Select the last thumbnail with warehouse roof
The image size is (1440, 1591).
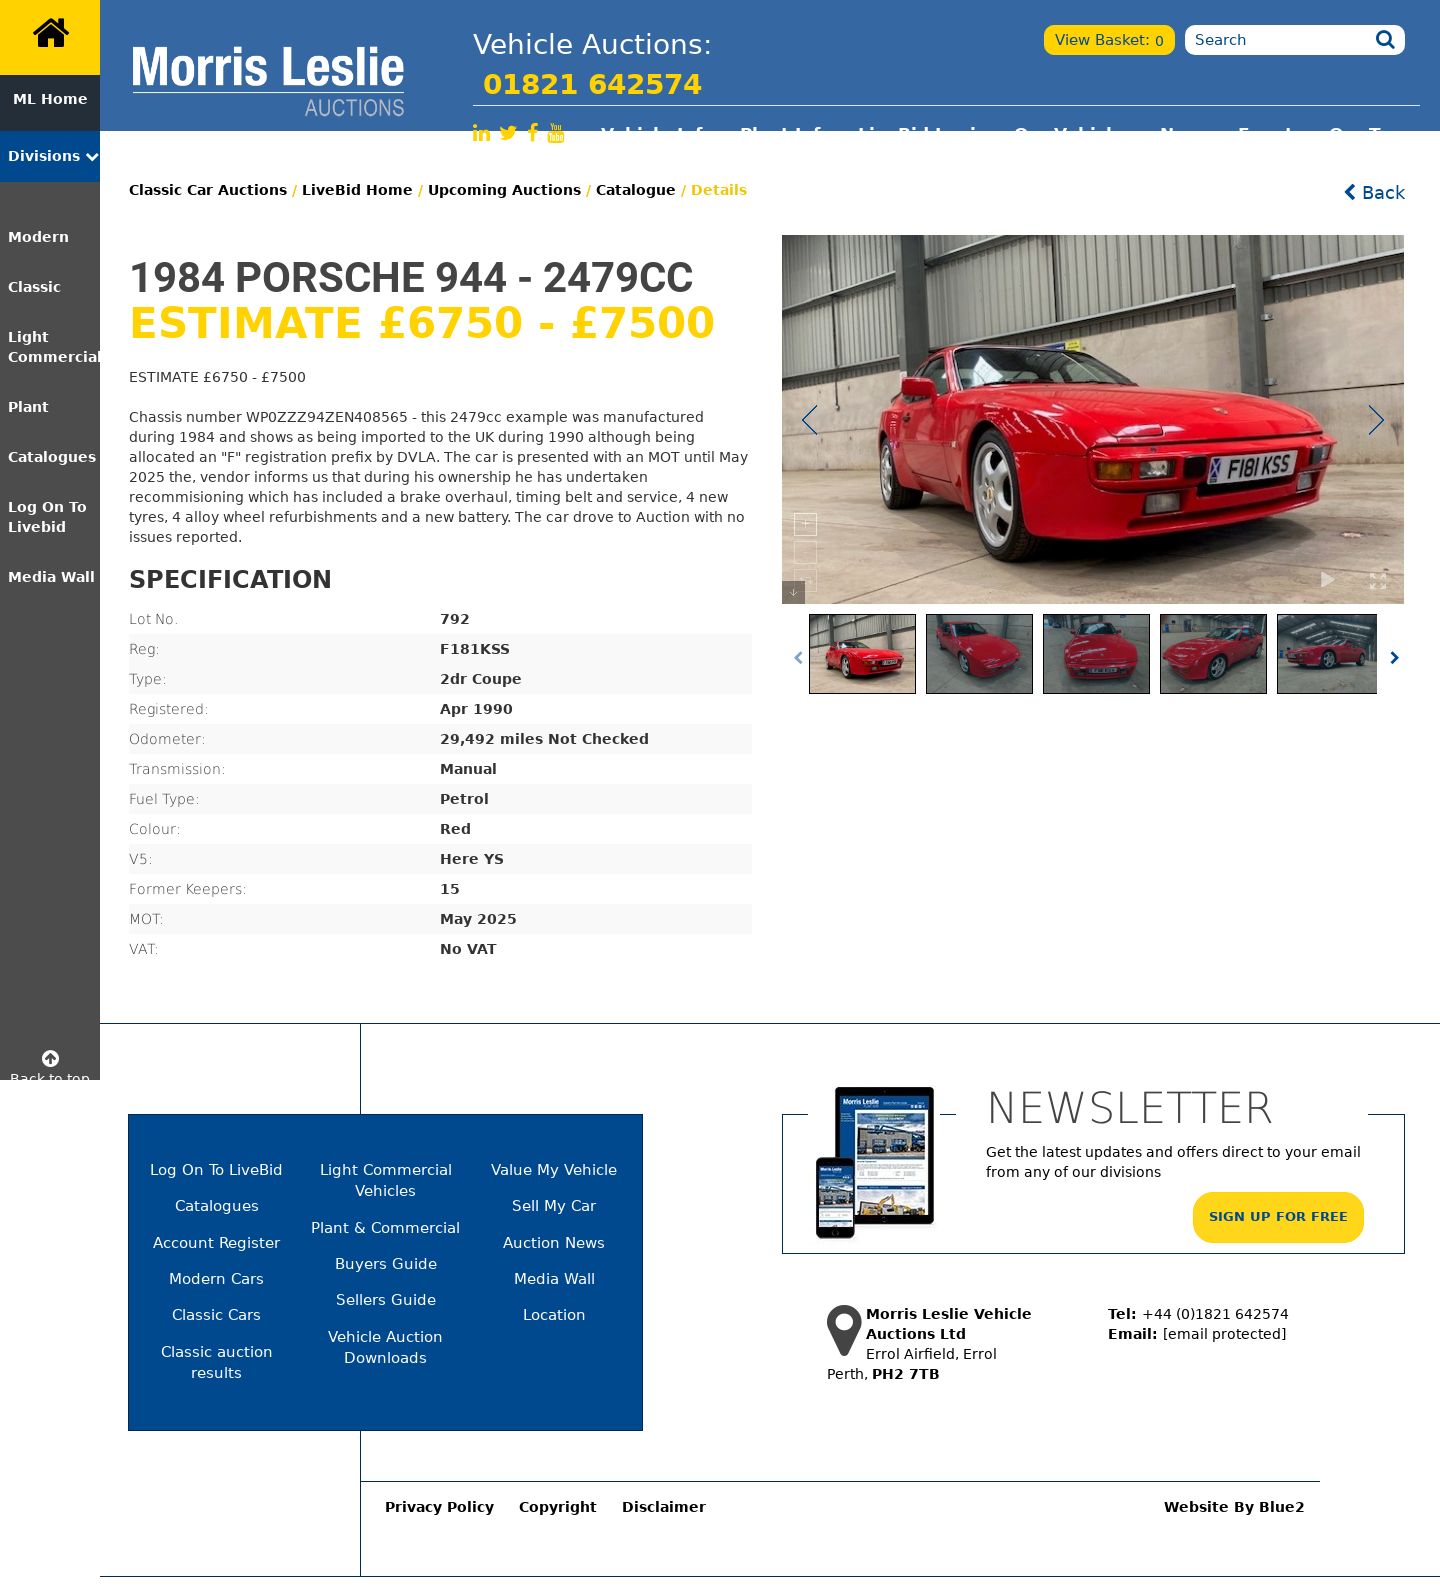point(1327,654)
